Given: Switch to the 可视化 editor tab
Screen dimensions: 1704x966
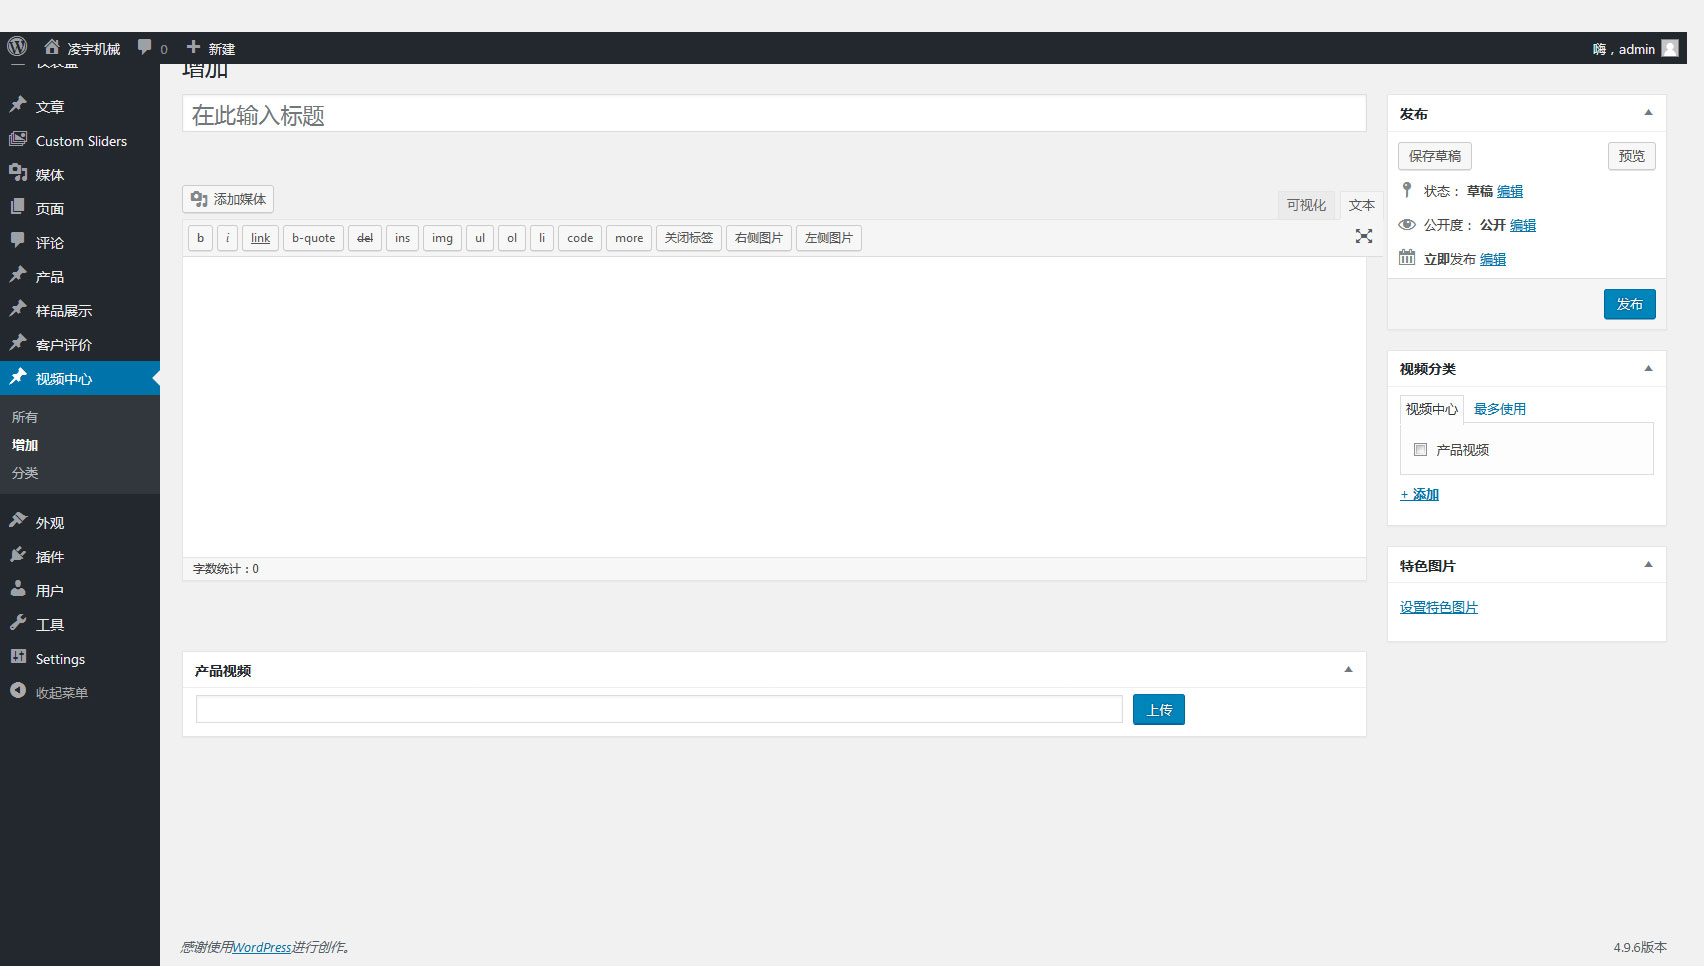Looking at the screenshot, I should coord(1306,205).
